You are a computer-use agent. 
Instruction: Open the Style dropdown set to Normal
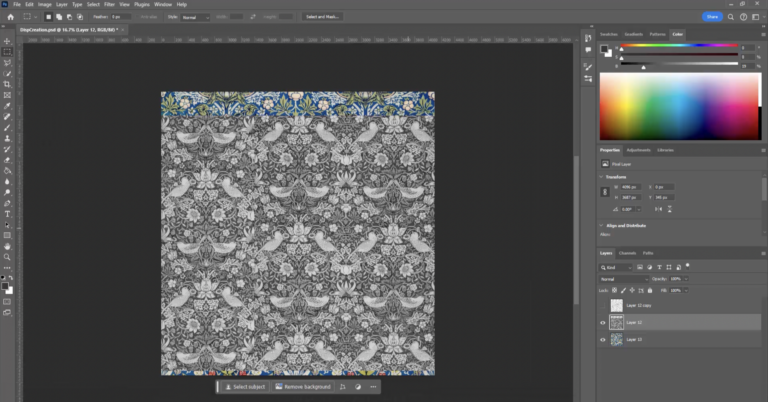point(195,17)
